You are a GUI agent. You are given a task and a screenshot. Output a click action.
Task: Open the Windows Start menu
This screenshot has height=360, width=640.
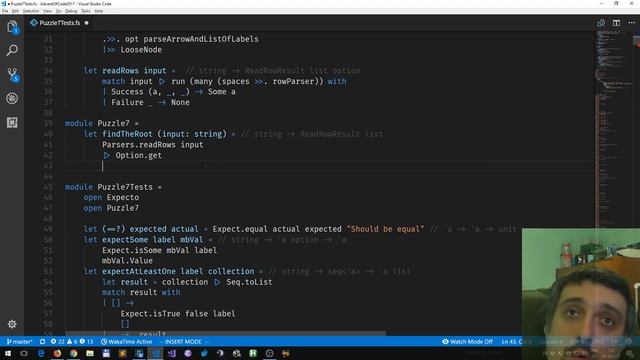coord(8,353)
